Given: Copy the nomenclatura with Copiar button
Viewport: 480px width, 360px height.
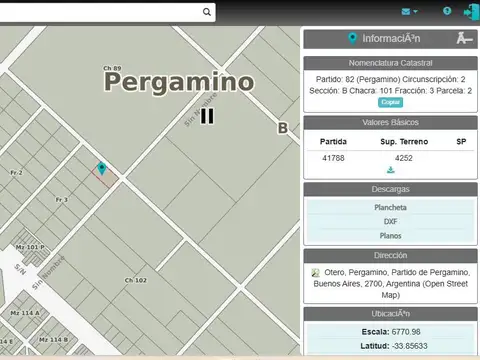Looking at the screenshot, I should coord(390,102).
